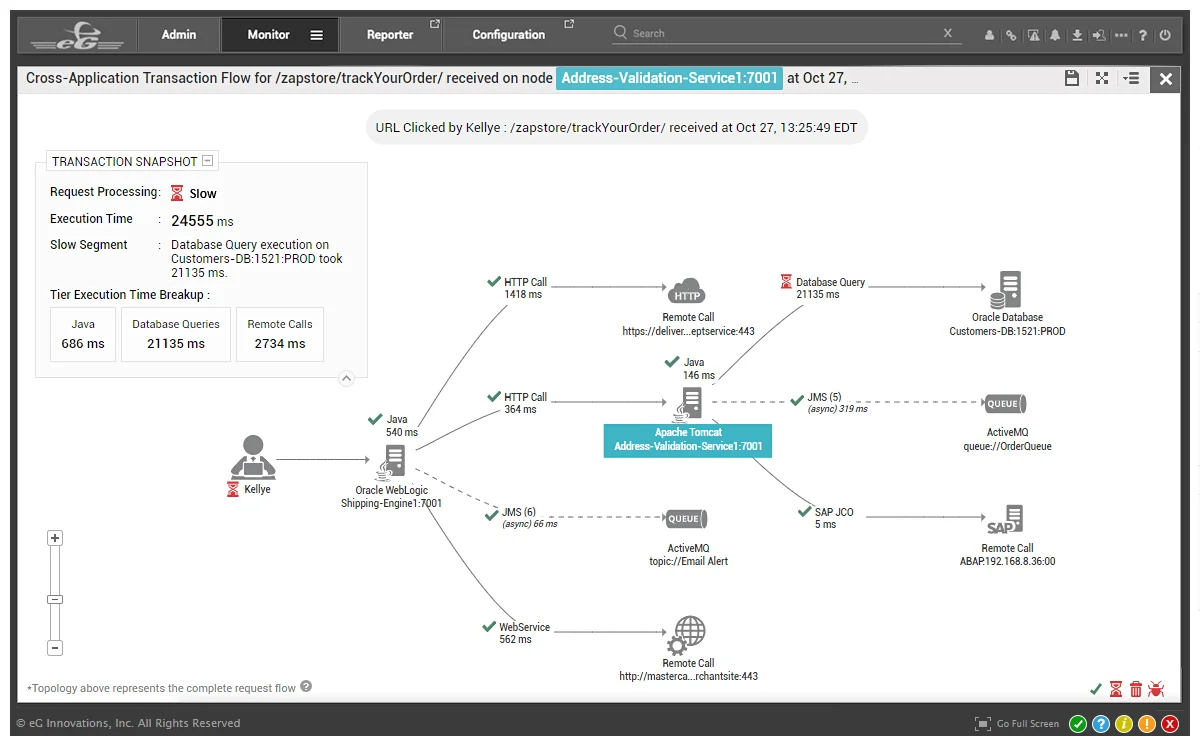Click the red bug error legend icon
Viewport: 1200px width, 746px height.
1157,689
